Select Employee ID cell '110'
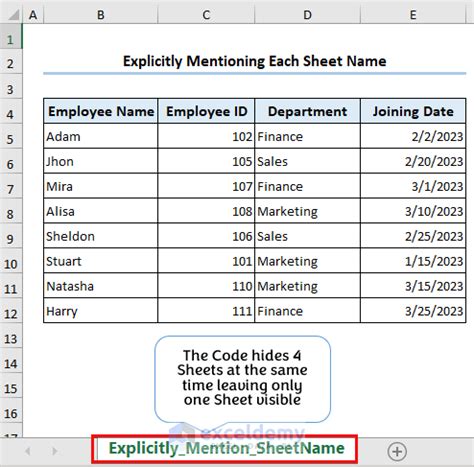The height and width of the screenshot is (467, 474). (x=206, y=286)
